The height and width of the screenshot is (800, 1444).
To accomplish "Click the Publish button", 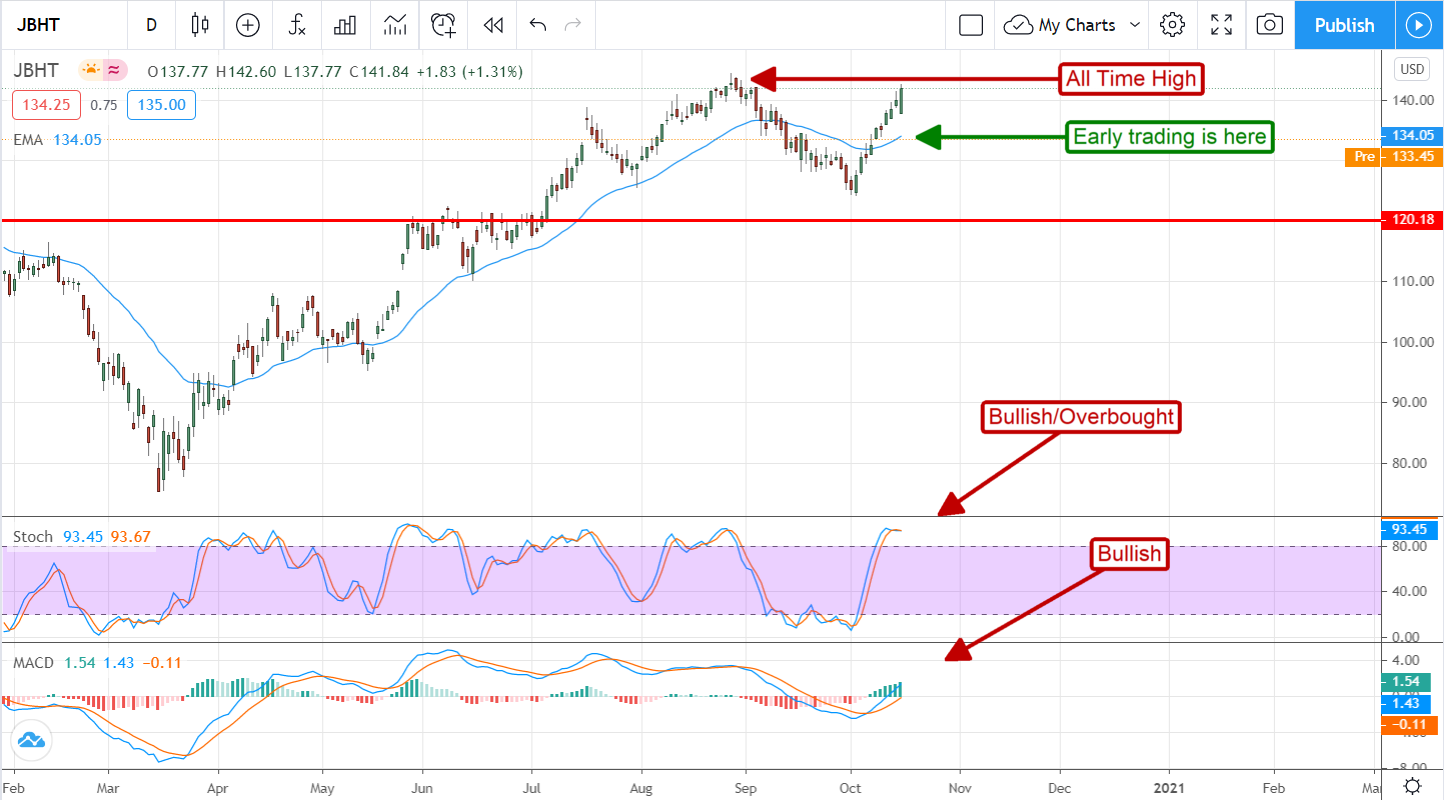I will 1344,25.
